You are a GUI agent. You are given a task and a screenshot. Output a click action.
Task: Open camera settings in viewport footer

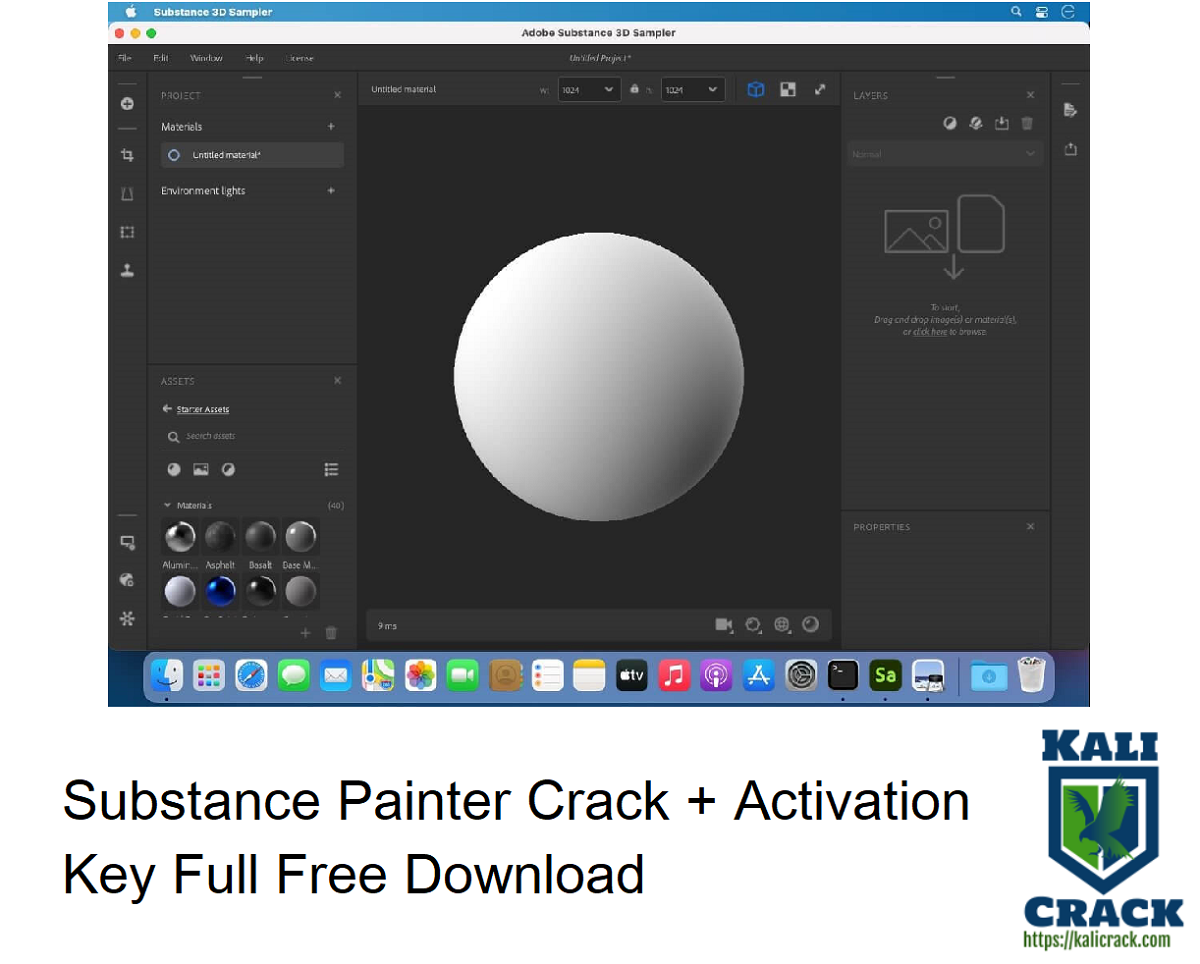(724, 625)
